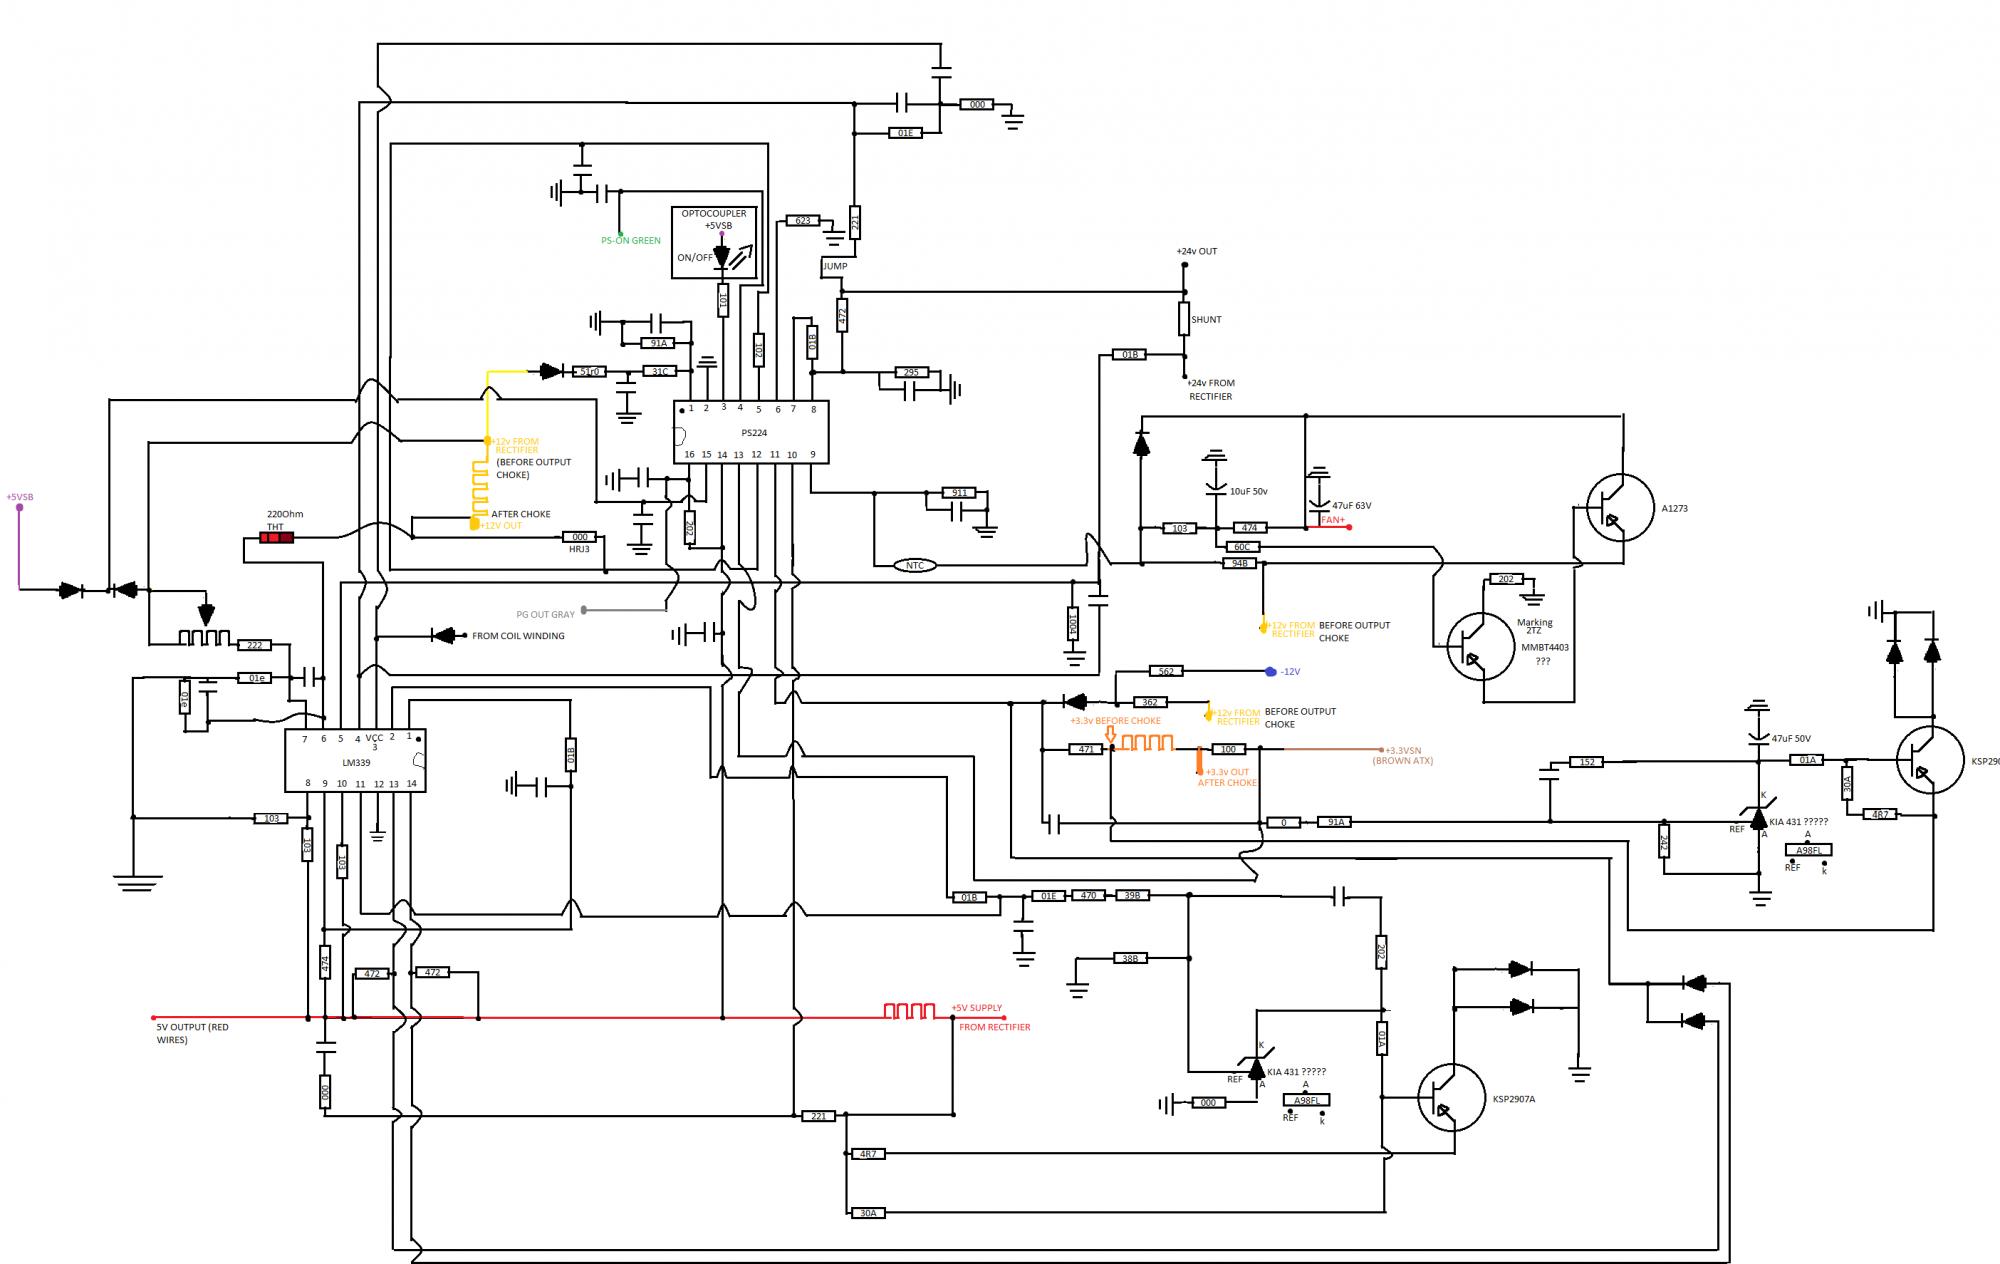Click the +3.3VSN brown ATX label
This screenshot has height=1264, width=2000.
pos(1403,750)
